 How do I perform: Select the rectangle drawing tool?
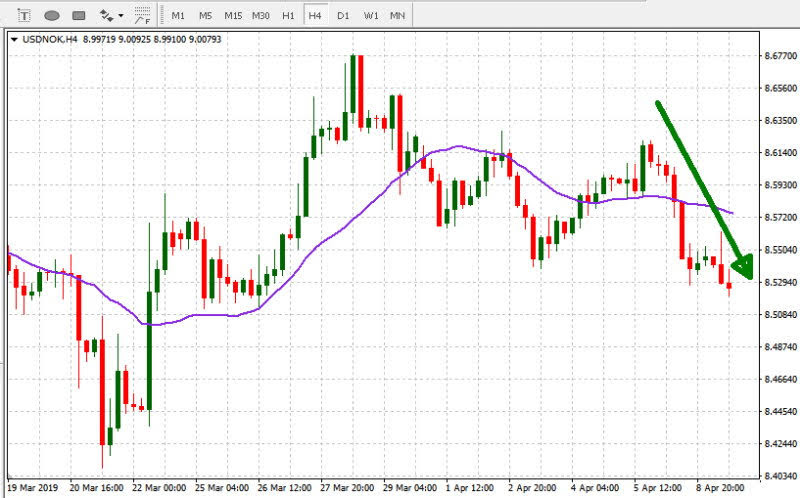tap(78, 16)
